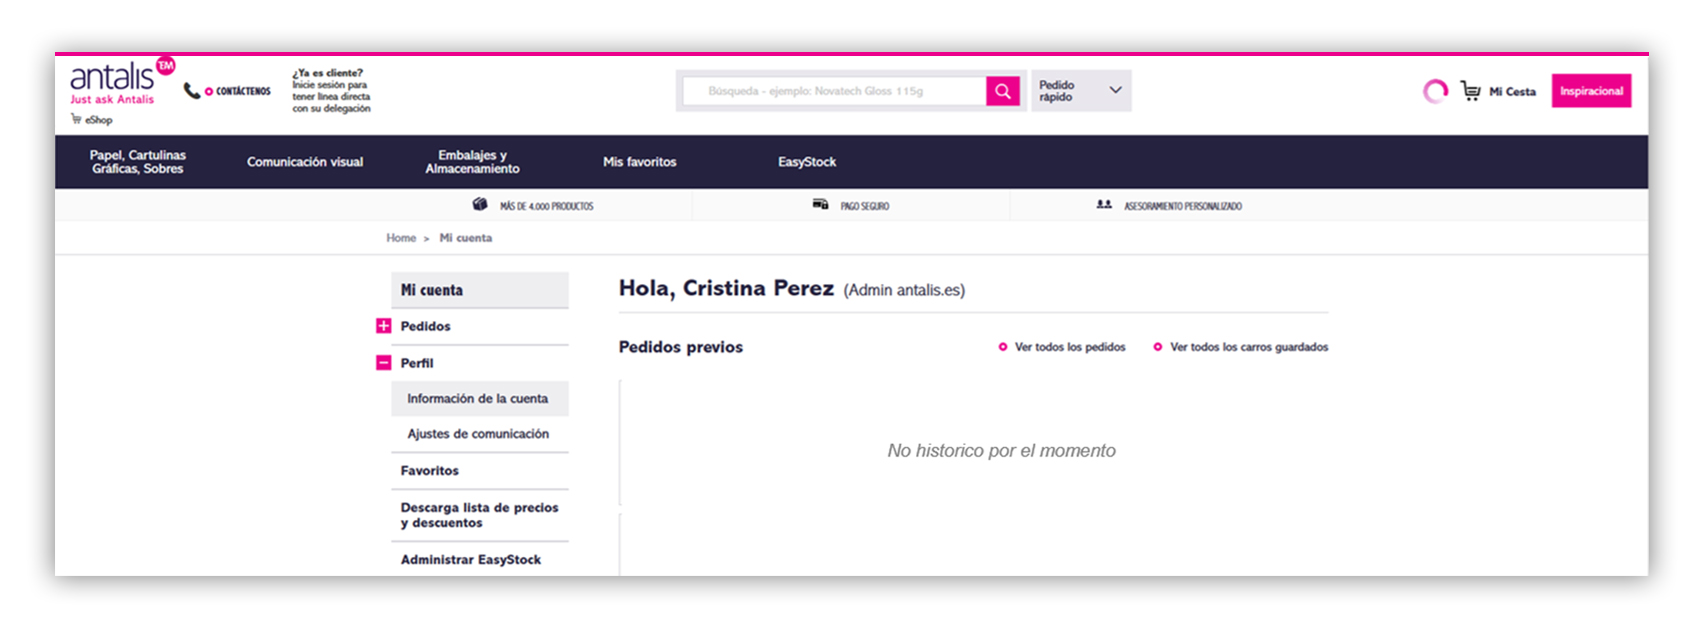Collapse the Perfil section with minus

pos(383,363)
